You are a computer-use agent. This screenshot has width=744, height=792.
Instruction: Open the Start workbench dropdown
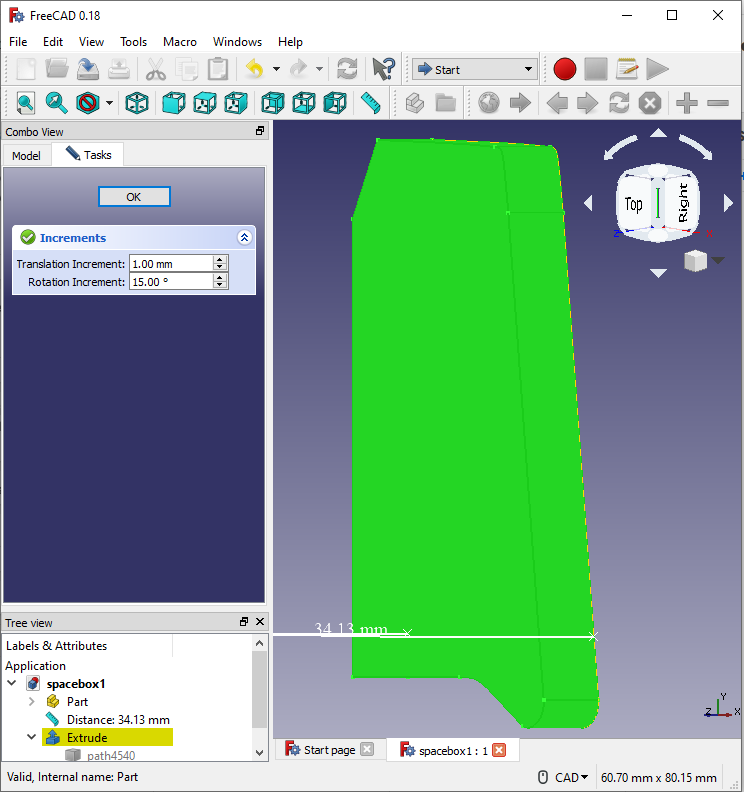point(474,69)
